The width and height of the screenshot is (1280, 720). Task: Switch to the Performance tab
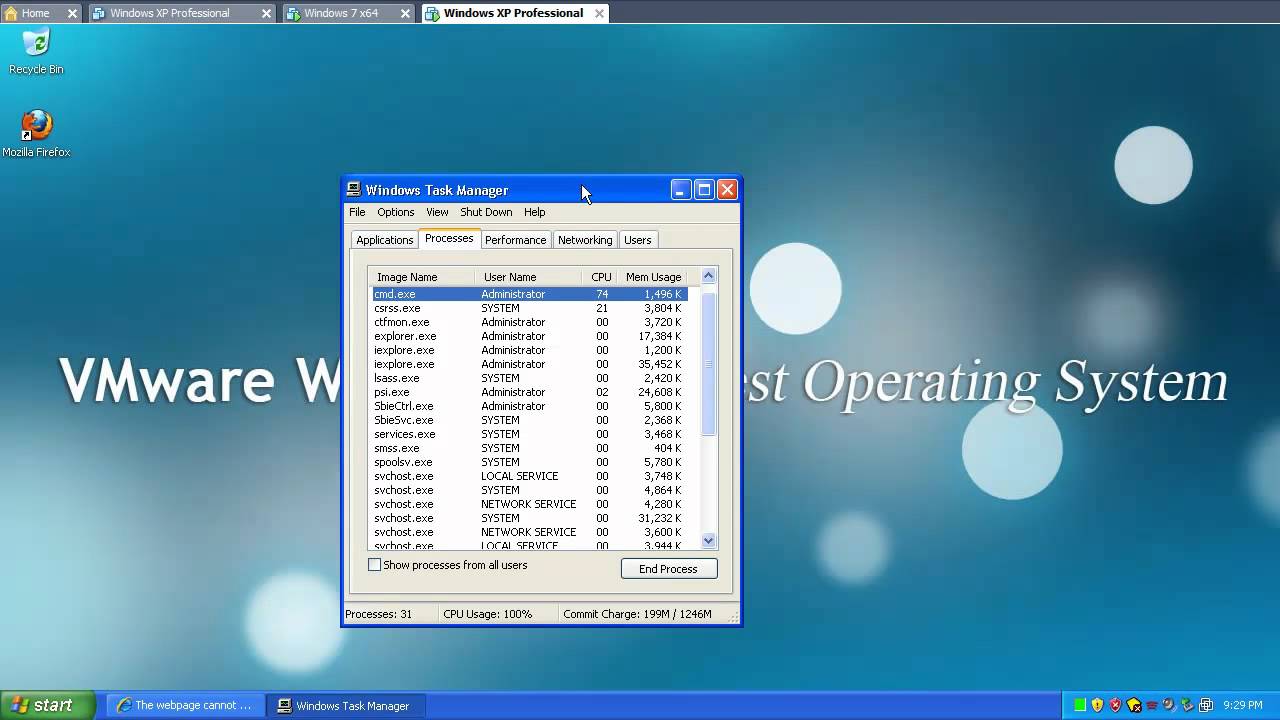point(516,240)
